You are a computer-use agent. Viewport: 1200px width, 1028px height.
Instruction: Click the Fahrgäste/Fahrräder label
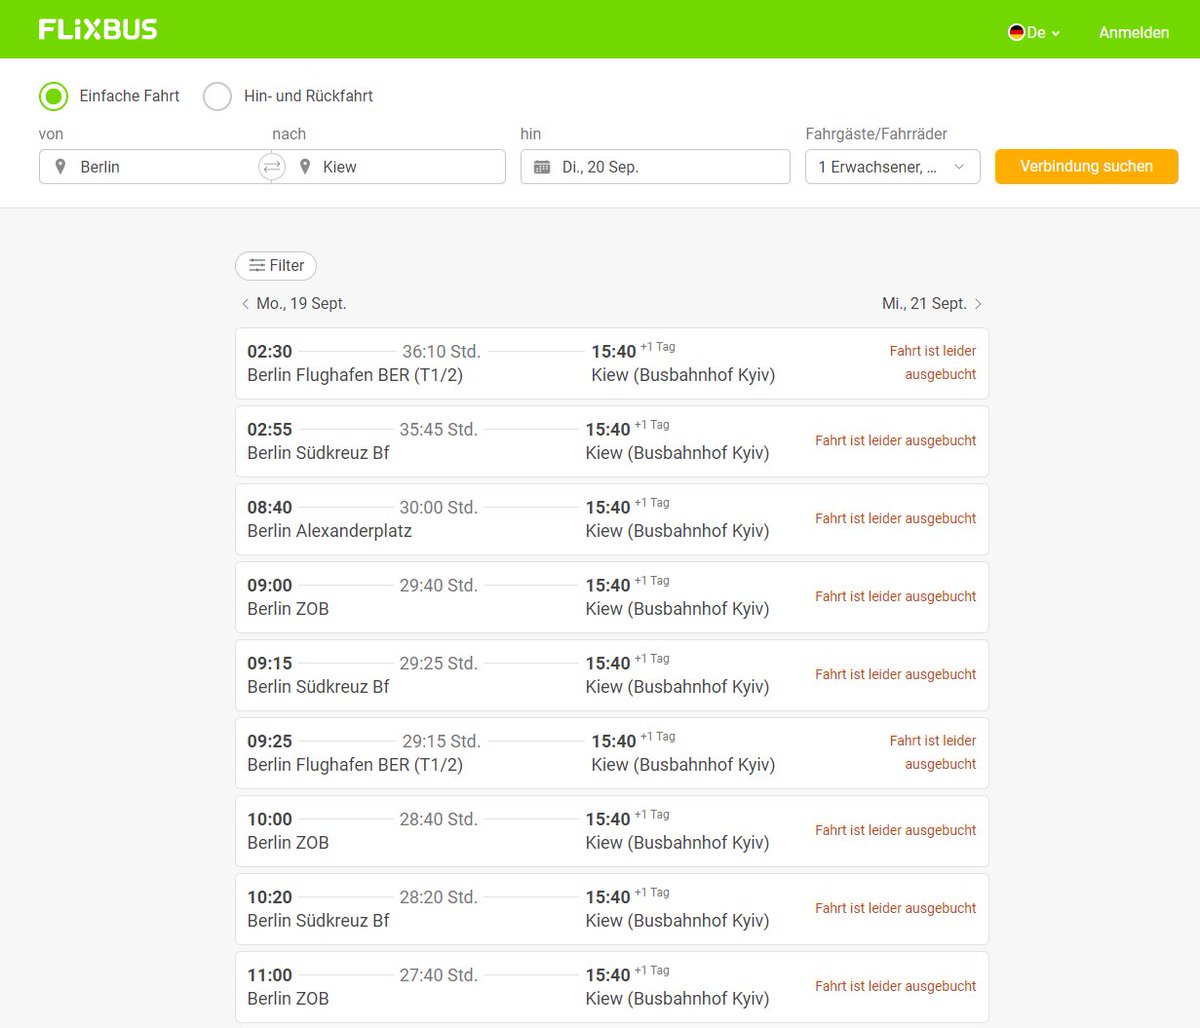[x=876, y=134]
